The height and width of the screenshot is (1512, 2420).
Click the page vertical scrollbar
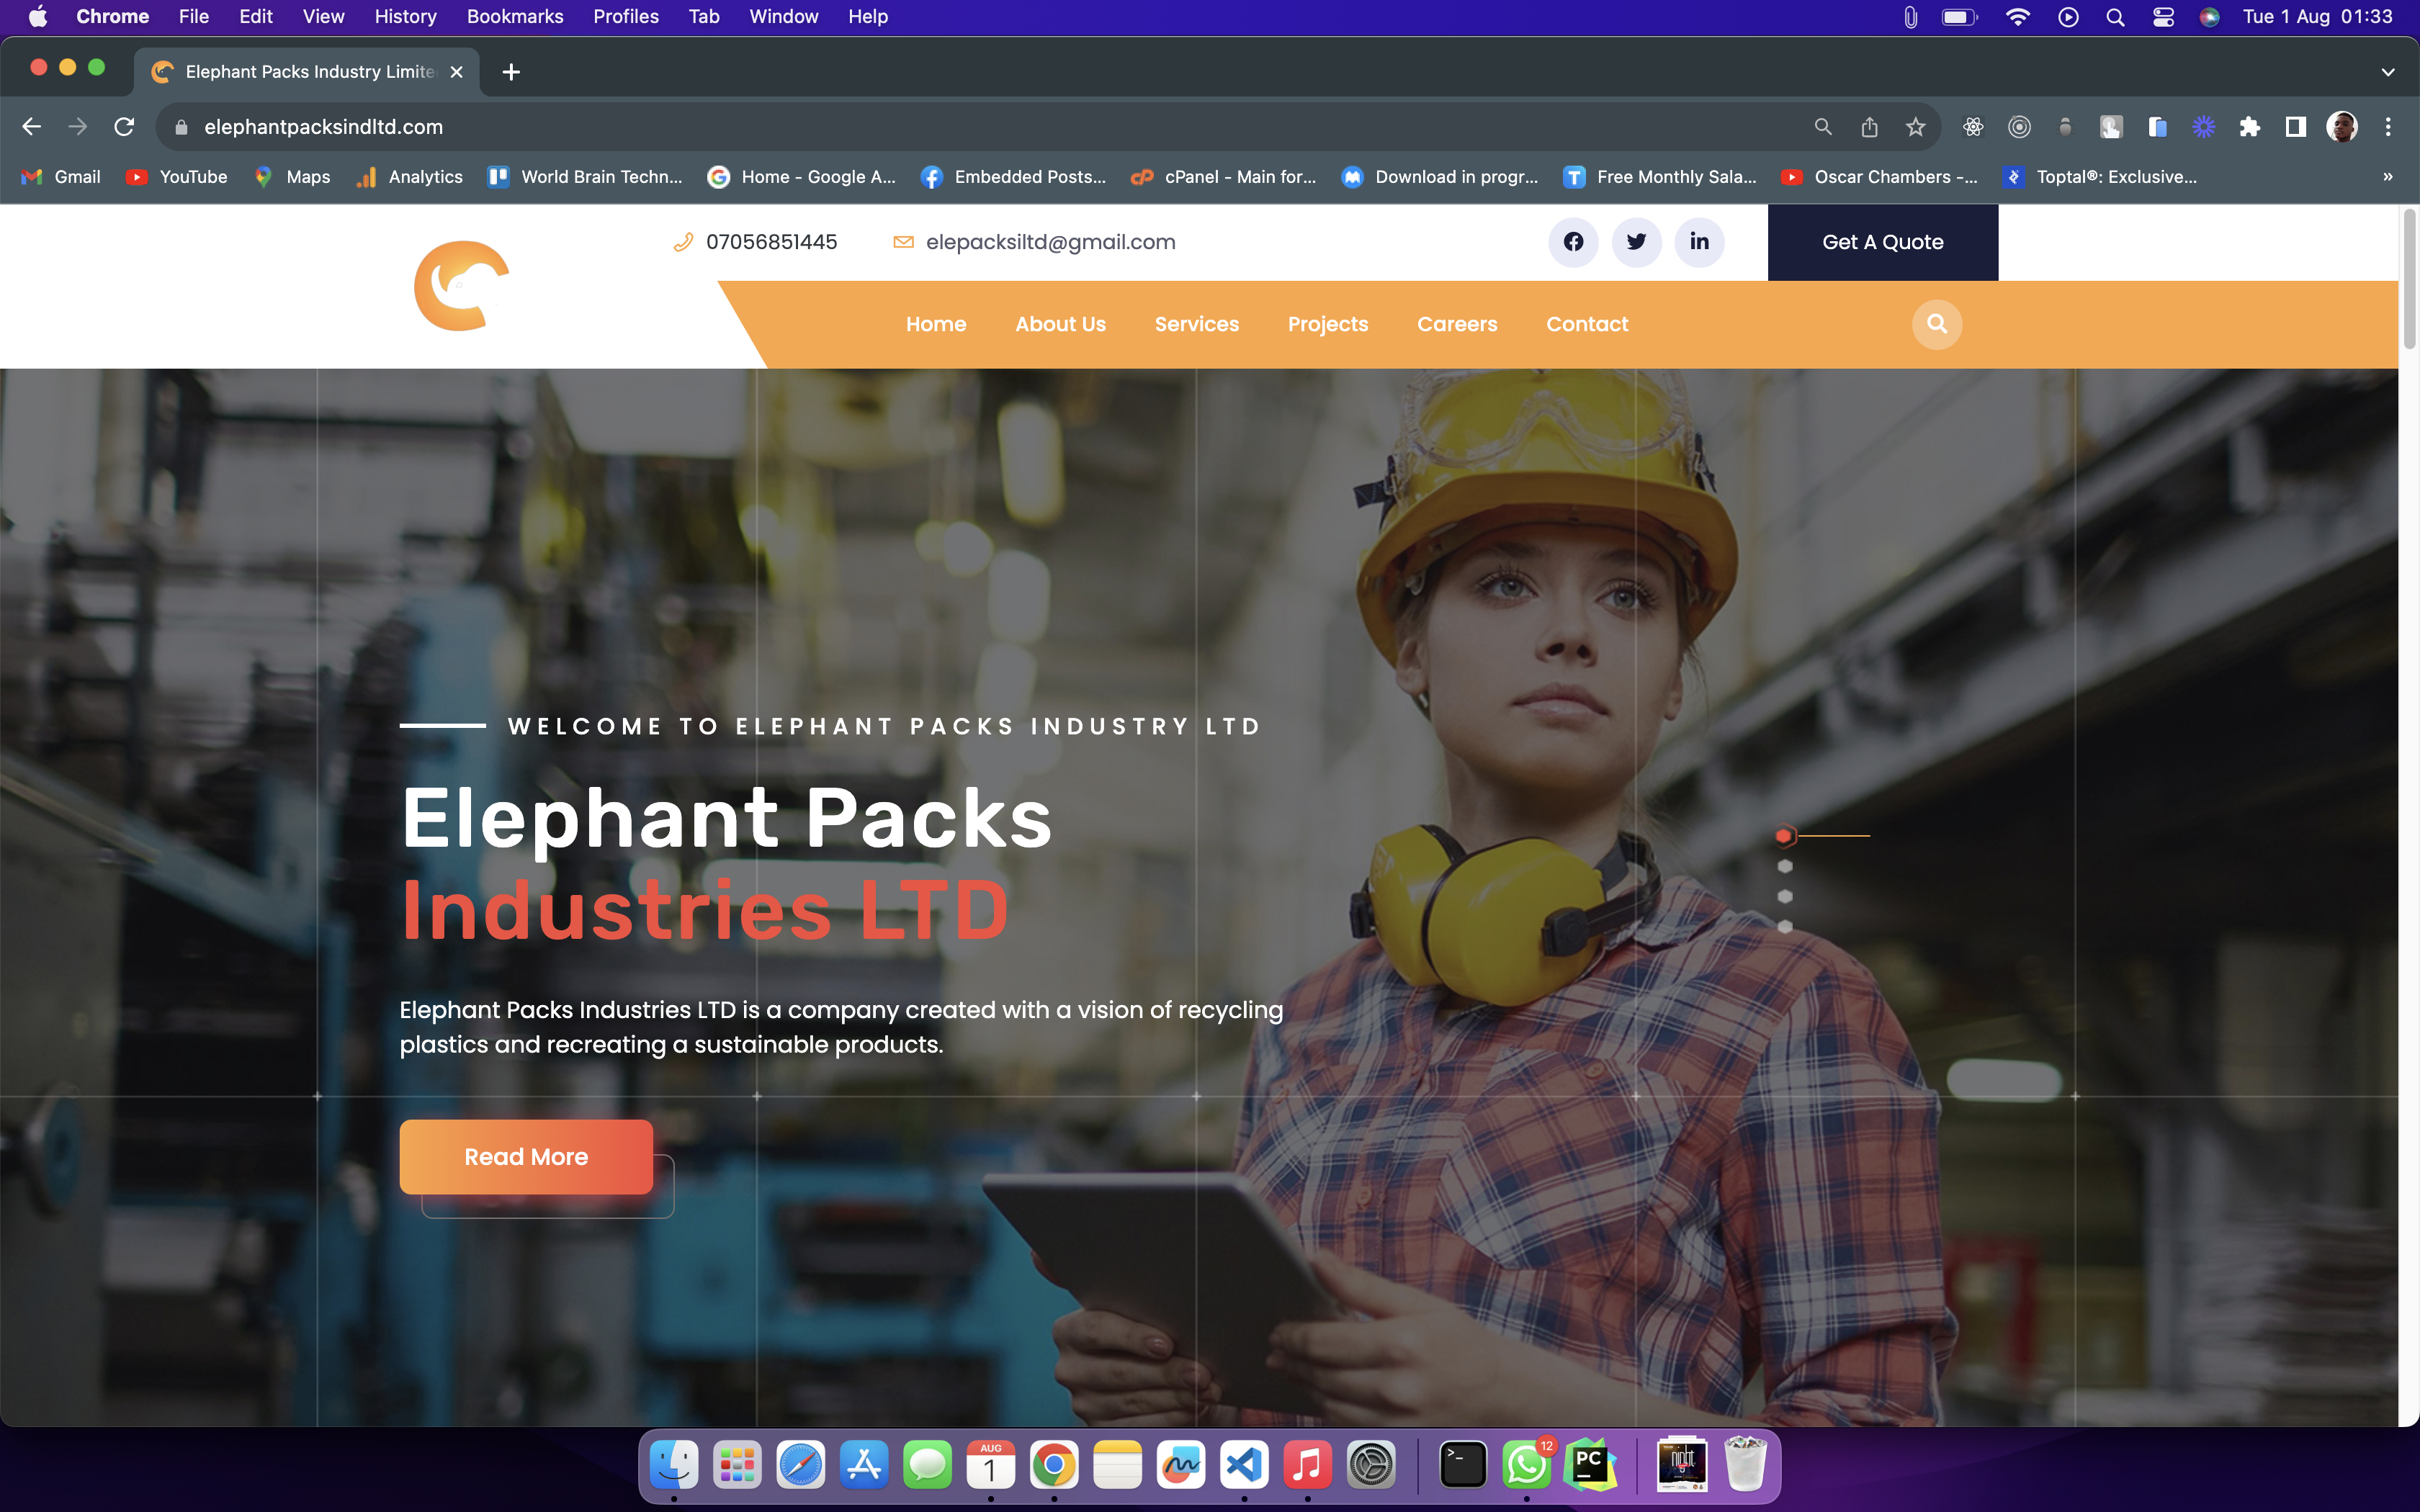2409,280
